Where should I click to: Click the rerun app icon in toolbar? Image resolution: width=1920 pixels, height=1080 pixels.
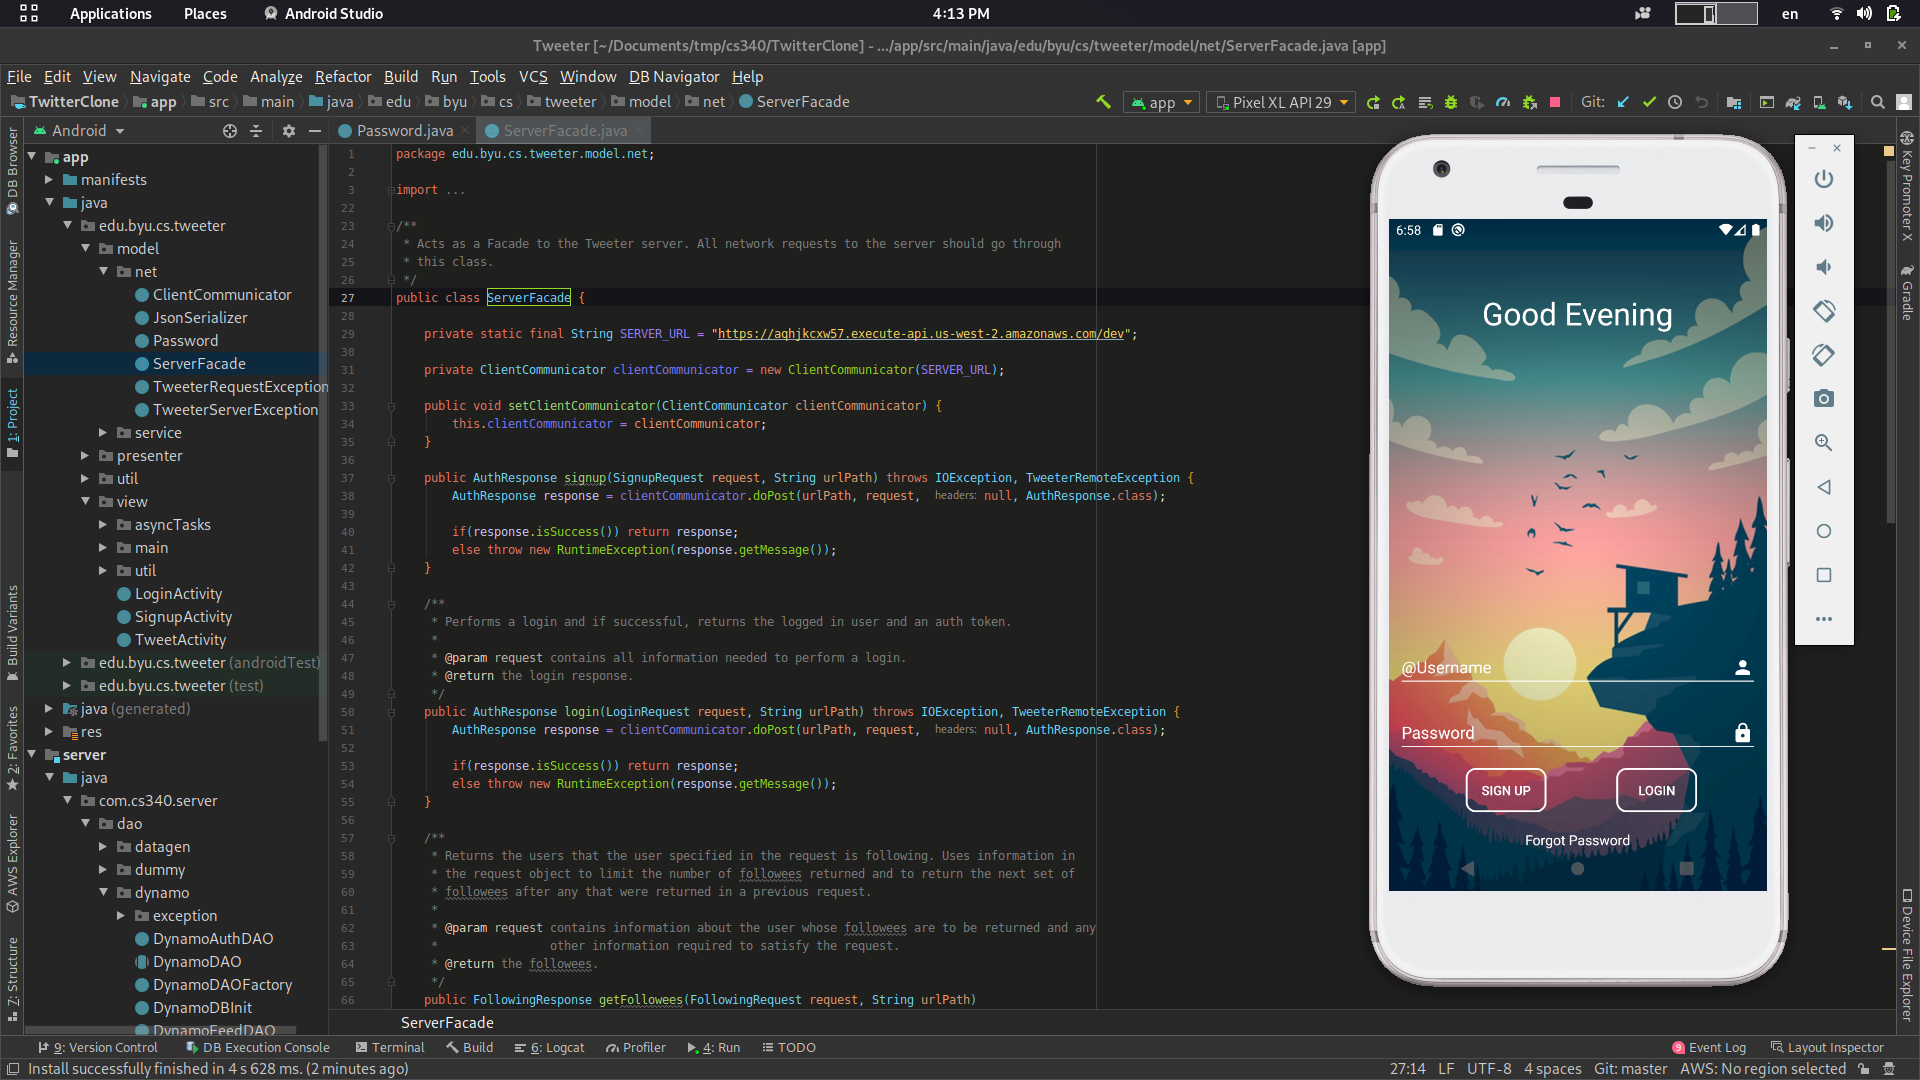coord(1373,102)
